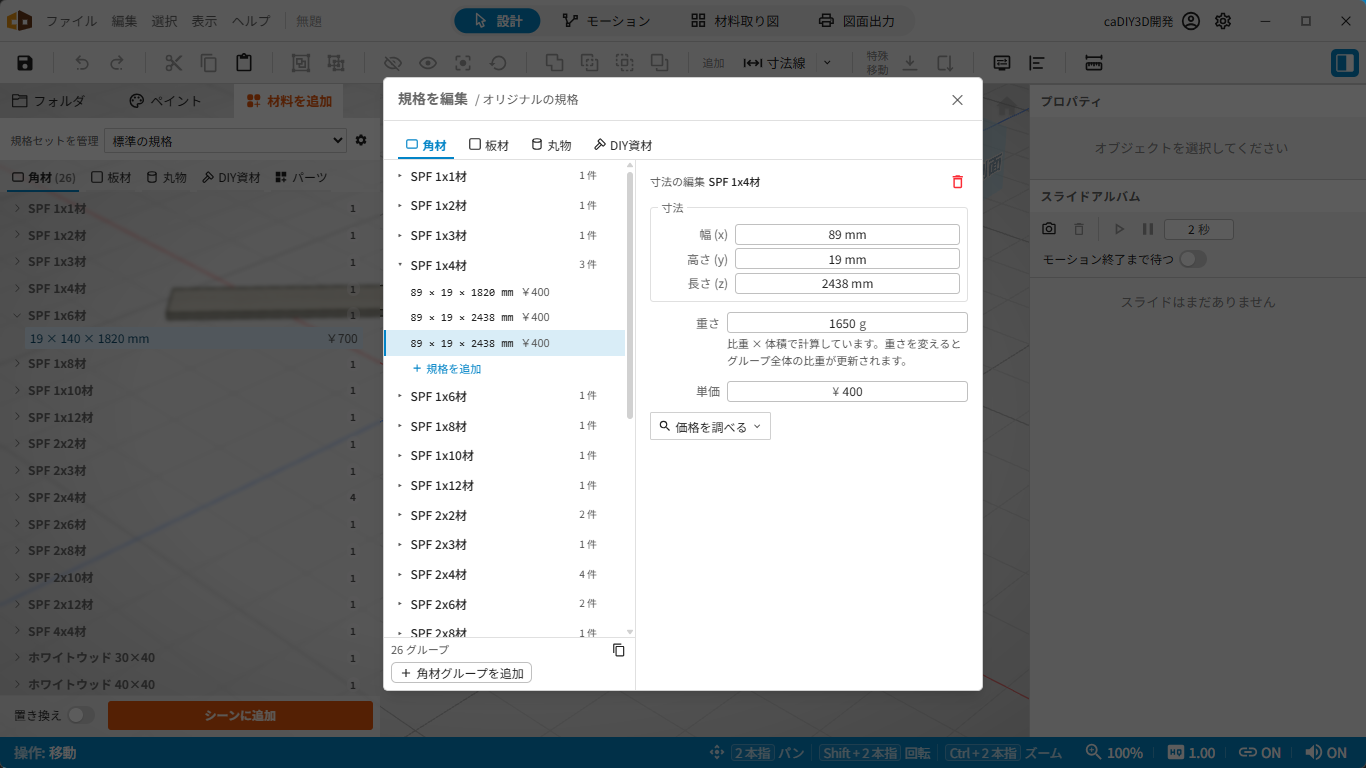The width and height of the screenshot is (1366, 768).
Task: Click the clipboard paste icon
Action: click(244, 63)
